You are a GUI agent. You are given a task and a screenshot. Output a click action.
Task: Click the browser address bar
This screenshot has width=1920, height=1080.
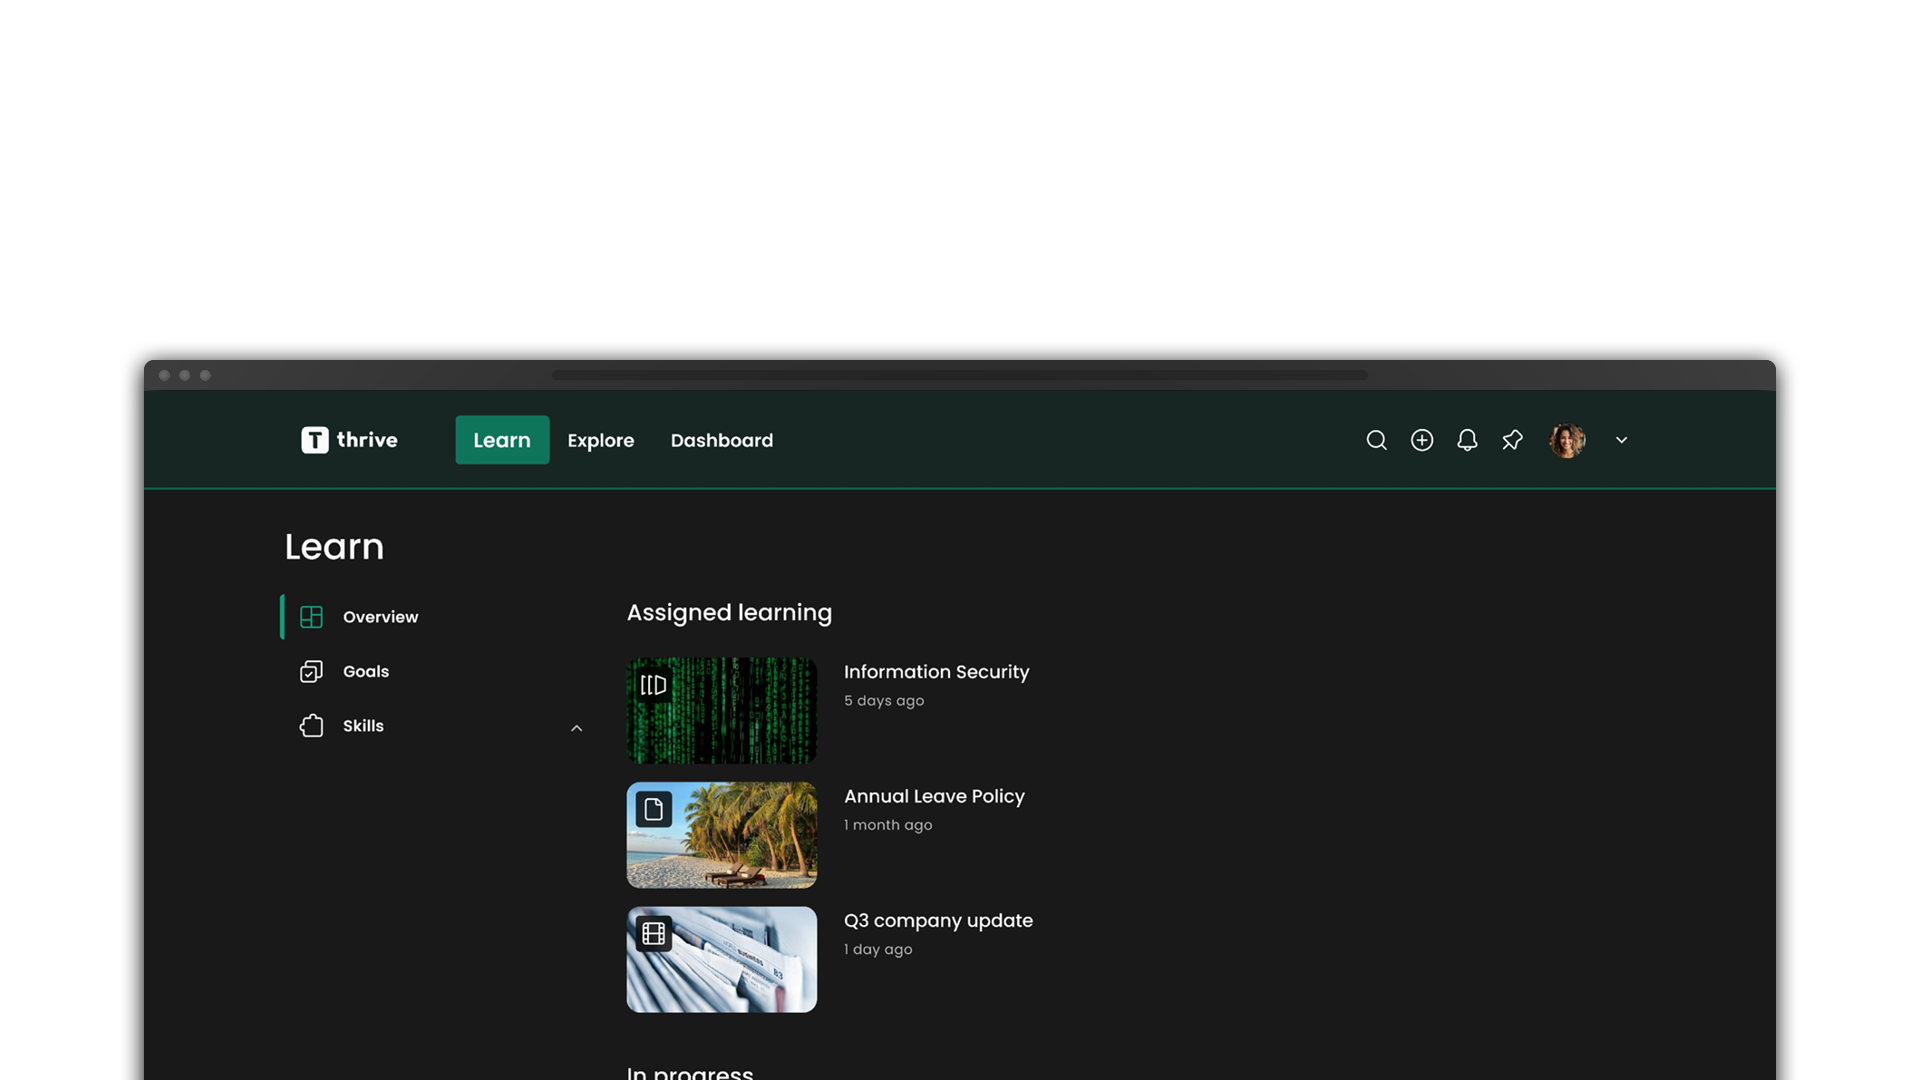[959, 375]
